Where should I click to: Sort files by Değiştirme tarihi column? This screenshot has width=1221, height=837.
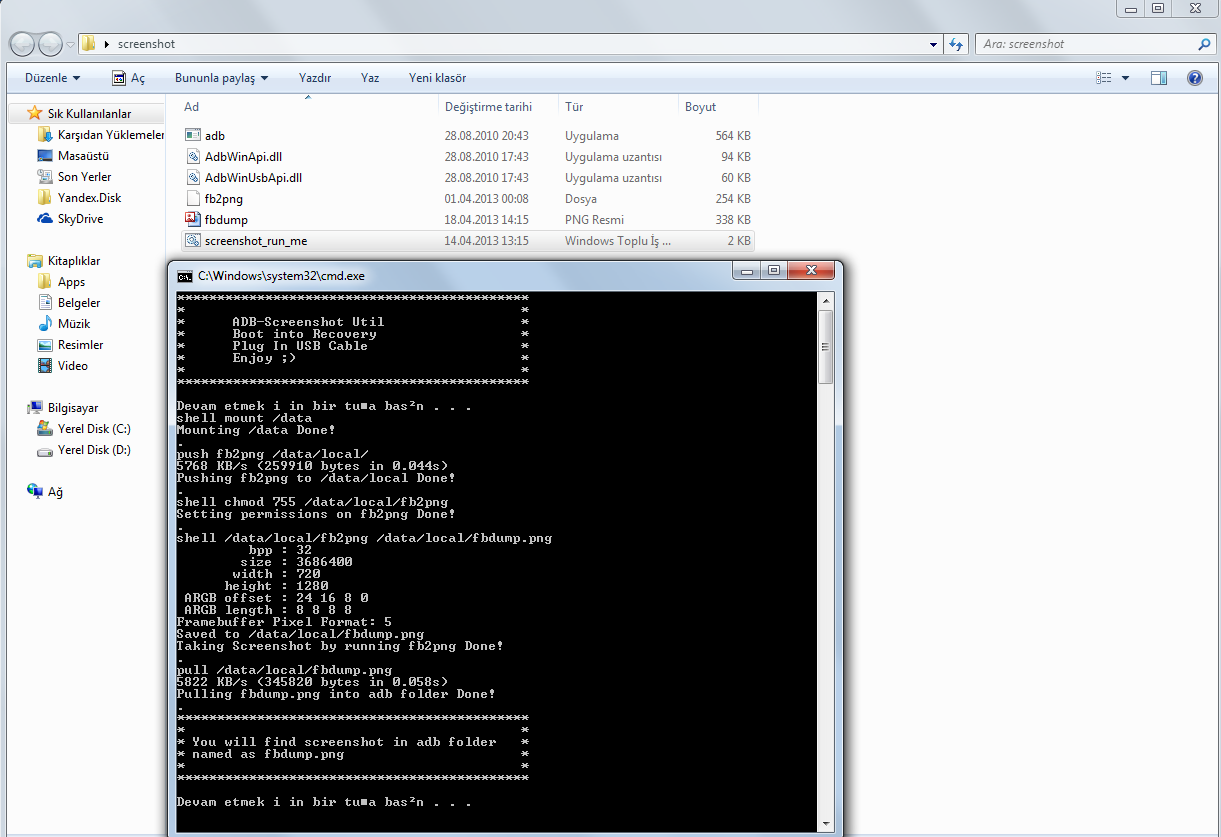[x=488, y=107]
